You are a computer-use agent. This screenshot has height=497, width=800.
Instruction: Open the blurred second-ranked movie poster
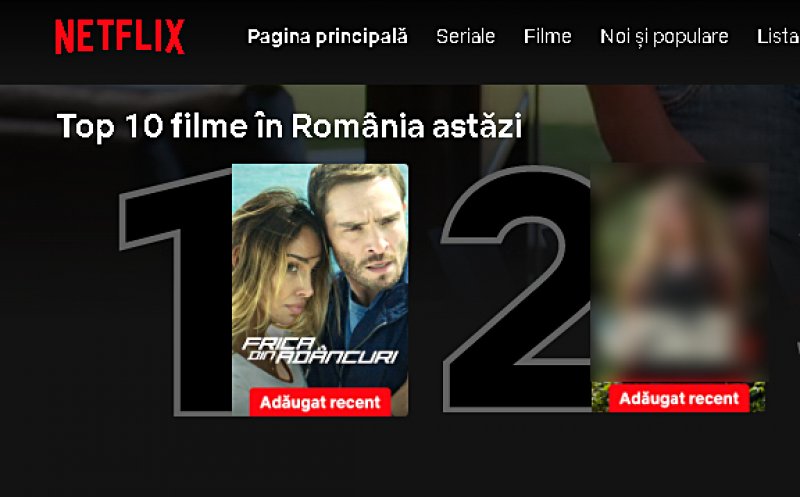(678, 287)
